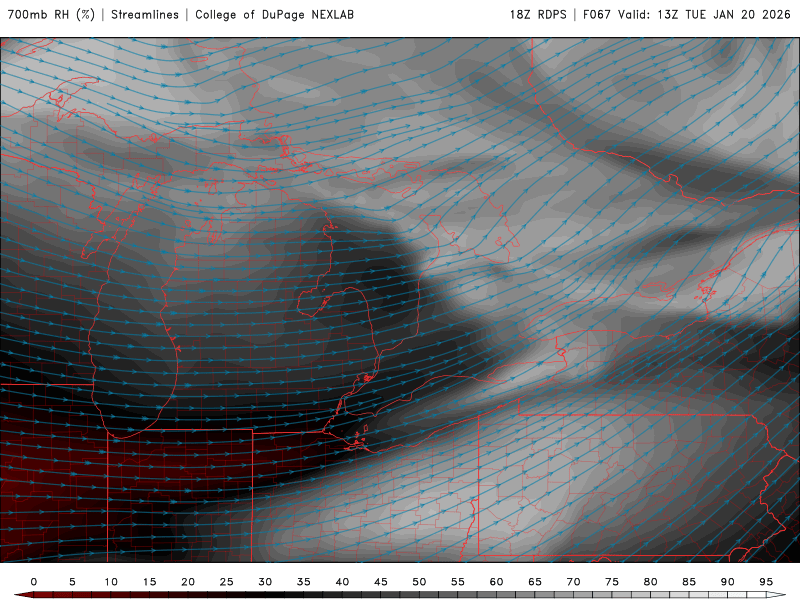Click the colorbar label "85"

pos(689,582)
